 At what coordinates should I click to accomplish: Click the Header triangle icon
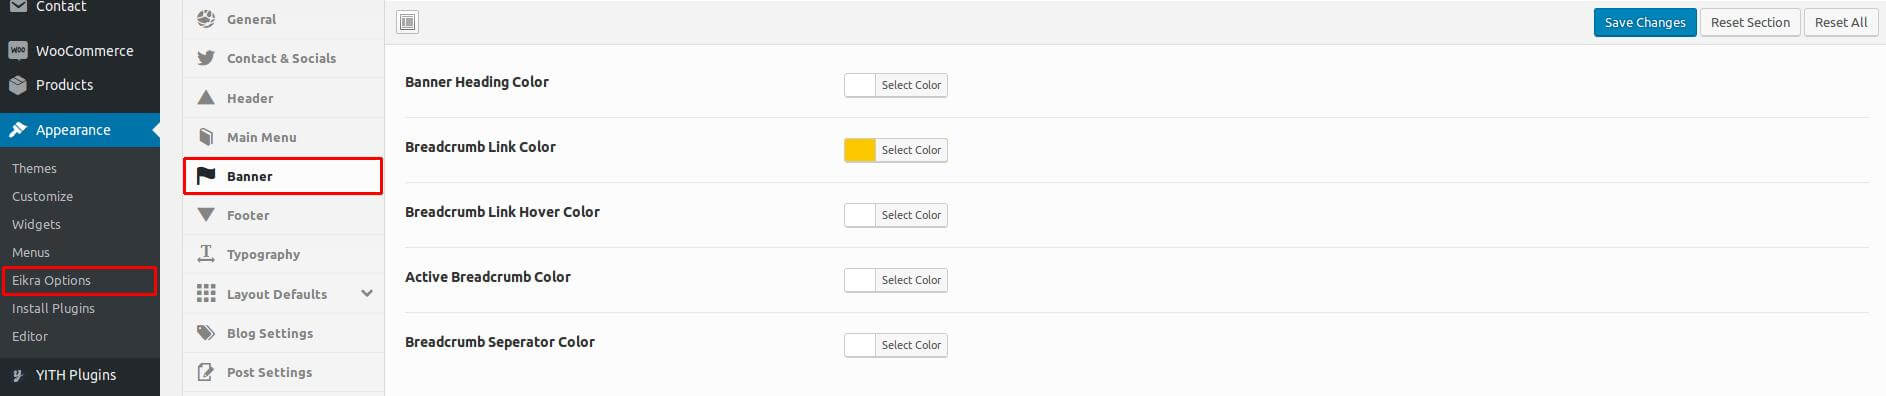206,97
